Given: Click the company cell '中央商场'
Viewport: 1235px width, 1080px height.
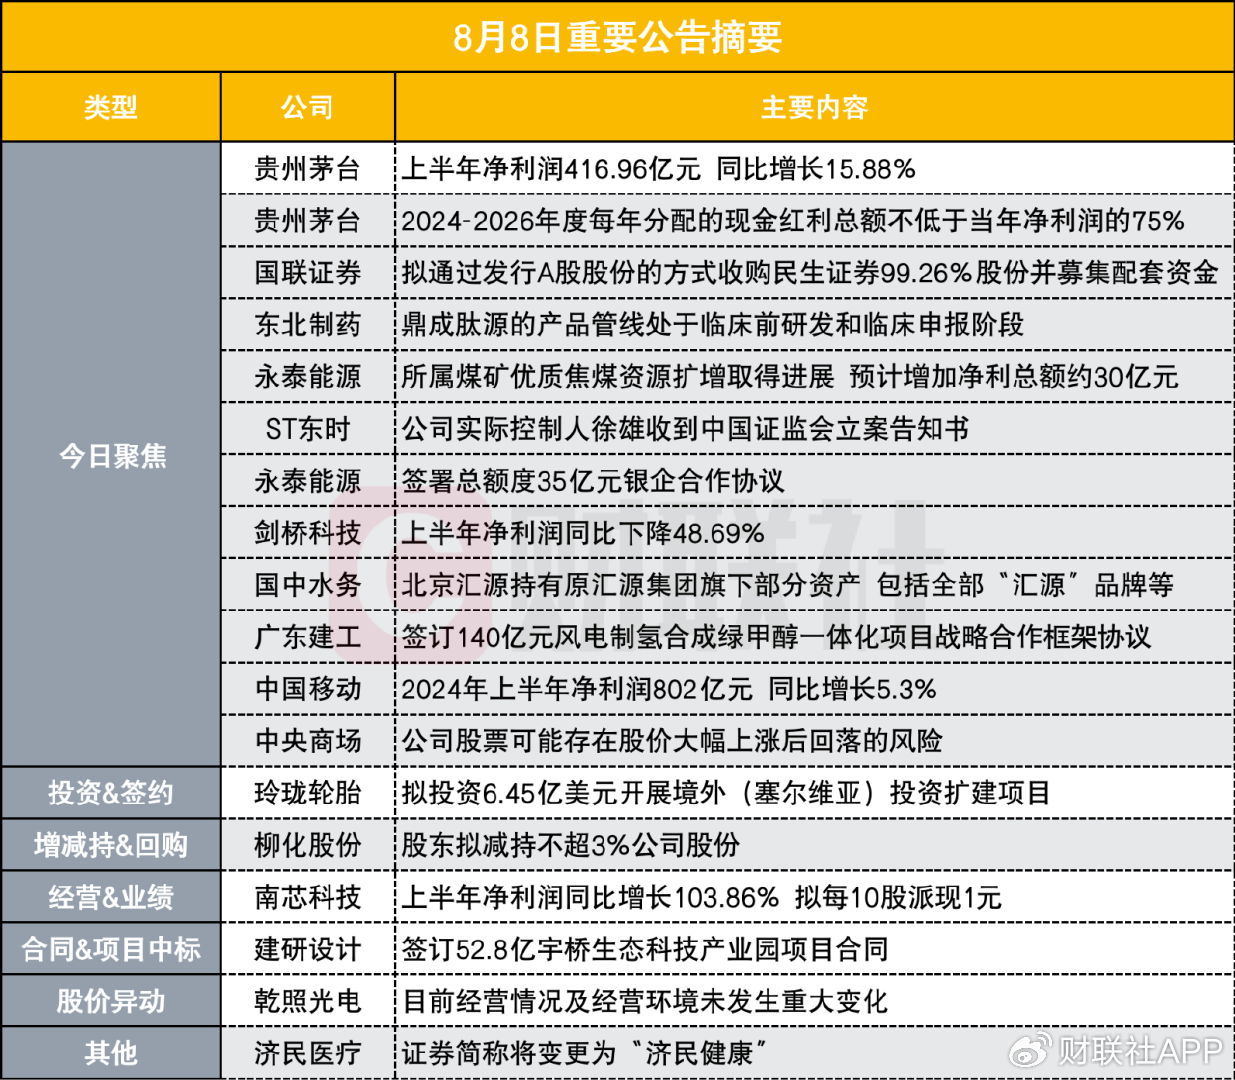Looking at the screenshot, I should 307,741.
